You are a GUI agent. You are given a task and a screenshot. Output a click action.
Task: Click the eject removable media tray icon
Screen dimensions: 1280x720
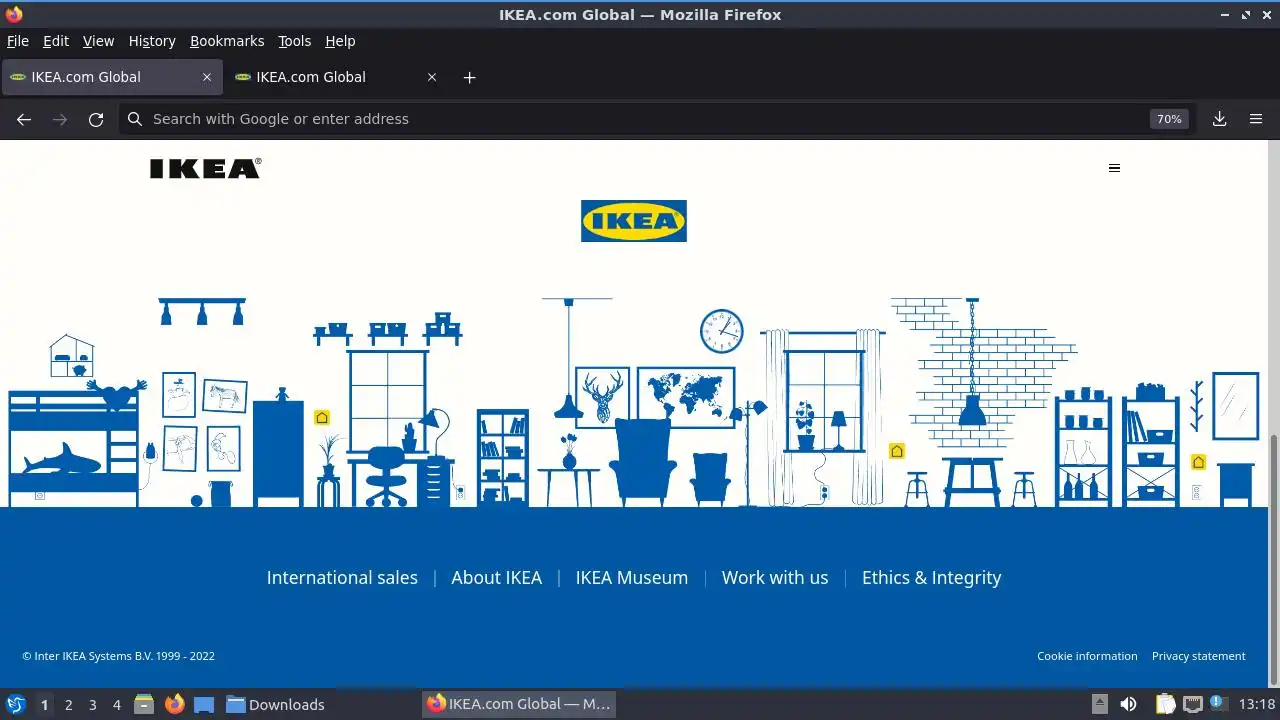point(1100,704)
